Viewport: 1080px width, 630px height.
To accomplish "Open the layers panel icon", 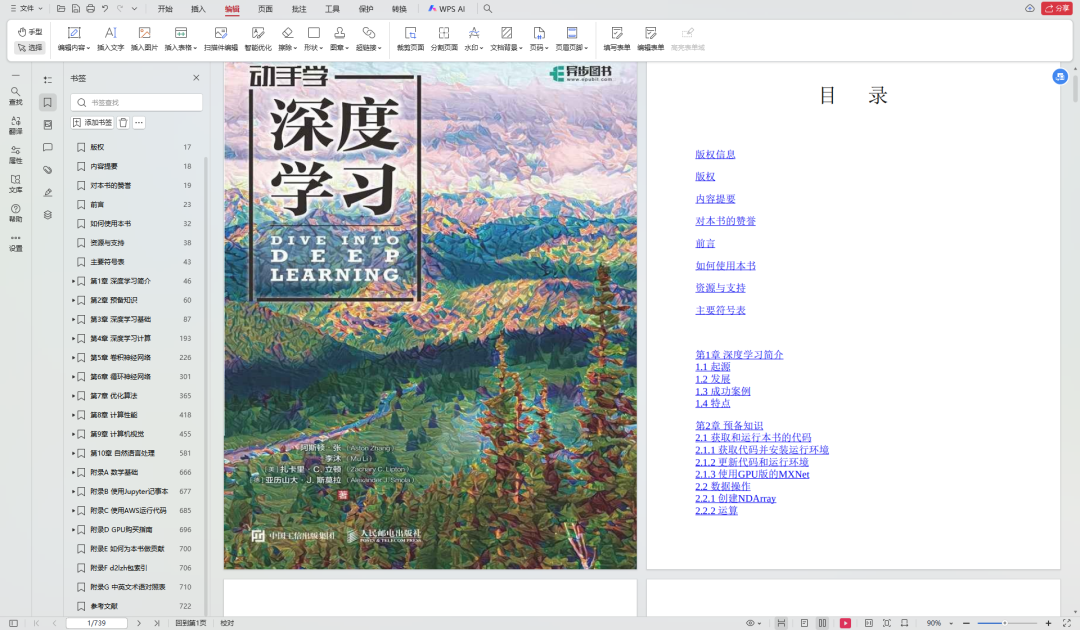I will point(48,215).
